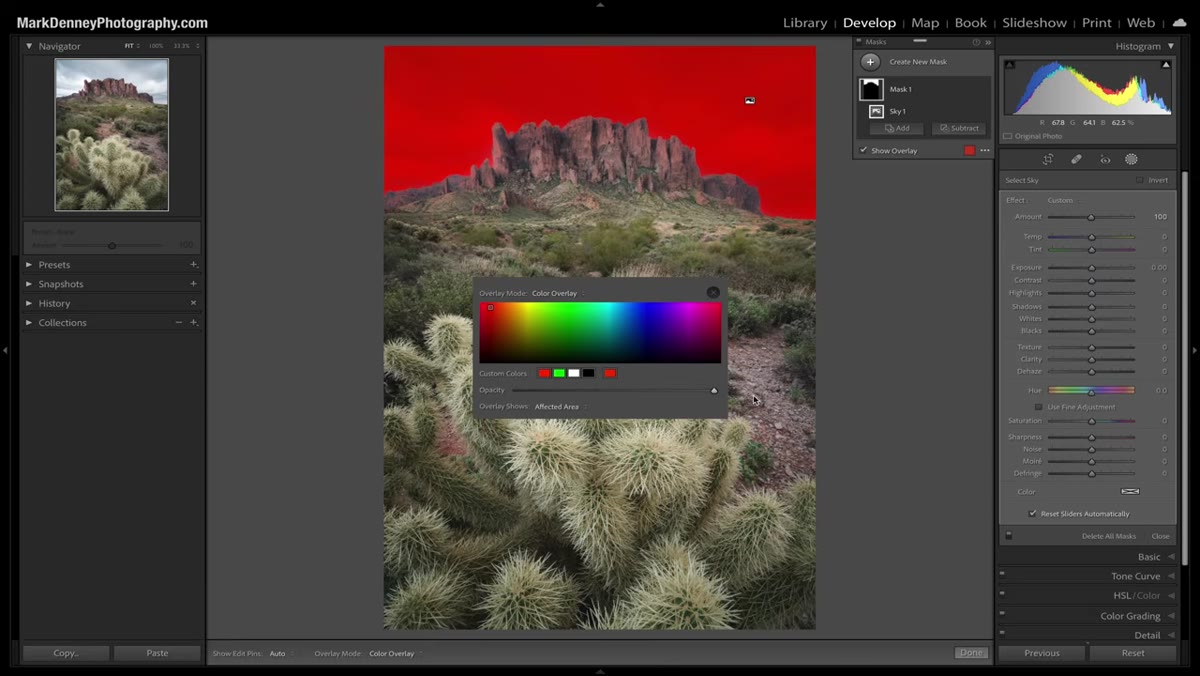Add a new preset with plus icon
Image resolution: width=1200 pixels, height=676 pixels.
click(x=193, y=265)
